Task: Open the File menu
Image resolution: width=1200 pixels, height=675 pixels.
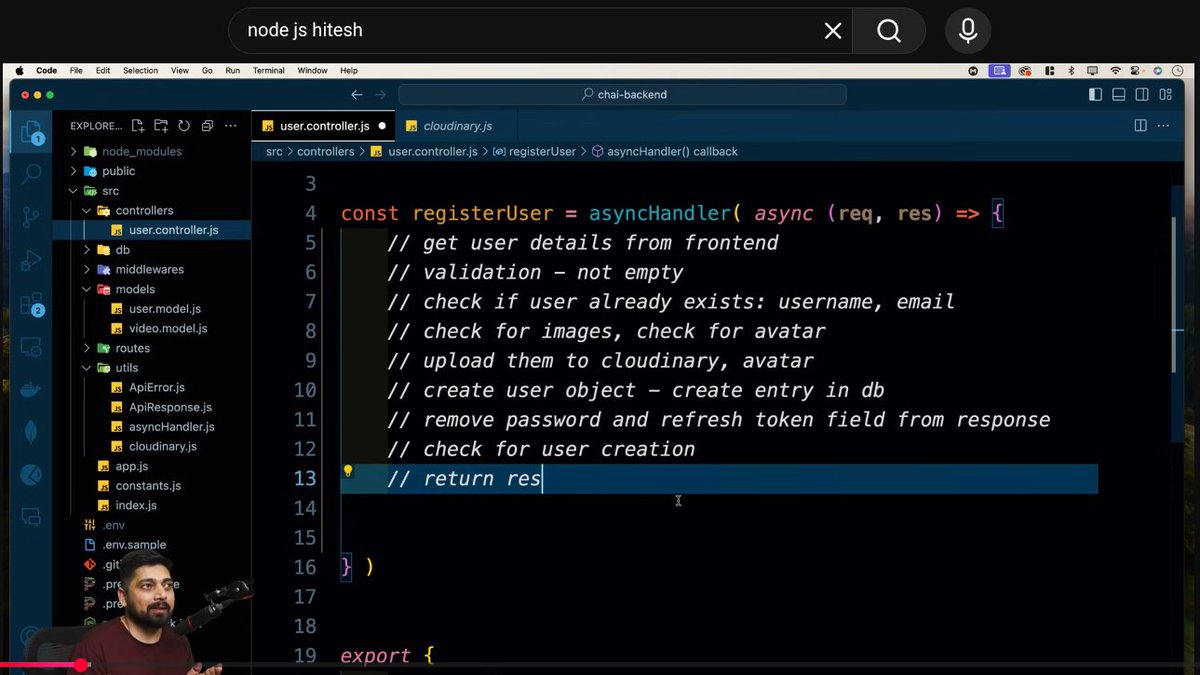Action: pyautogui.click(x=76, y=71)
